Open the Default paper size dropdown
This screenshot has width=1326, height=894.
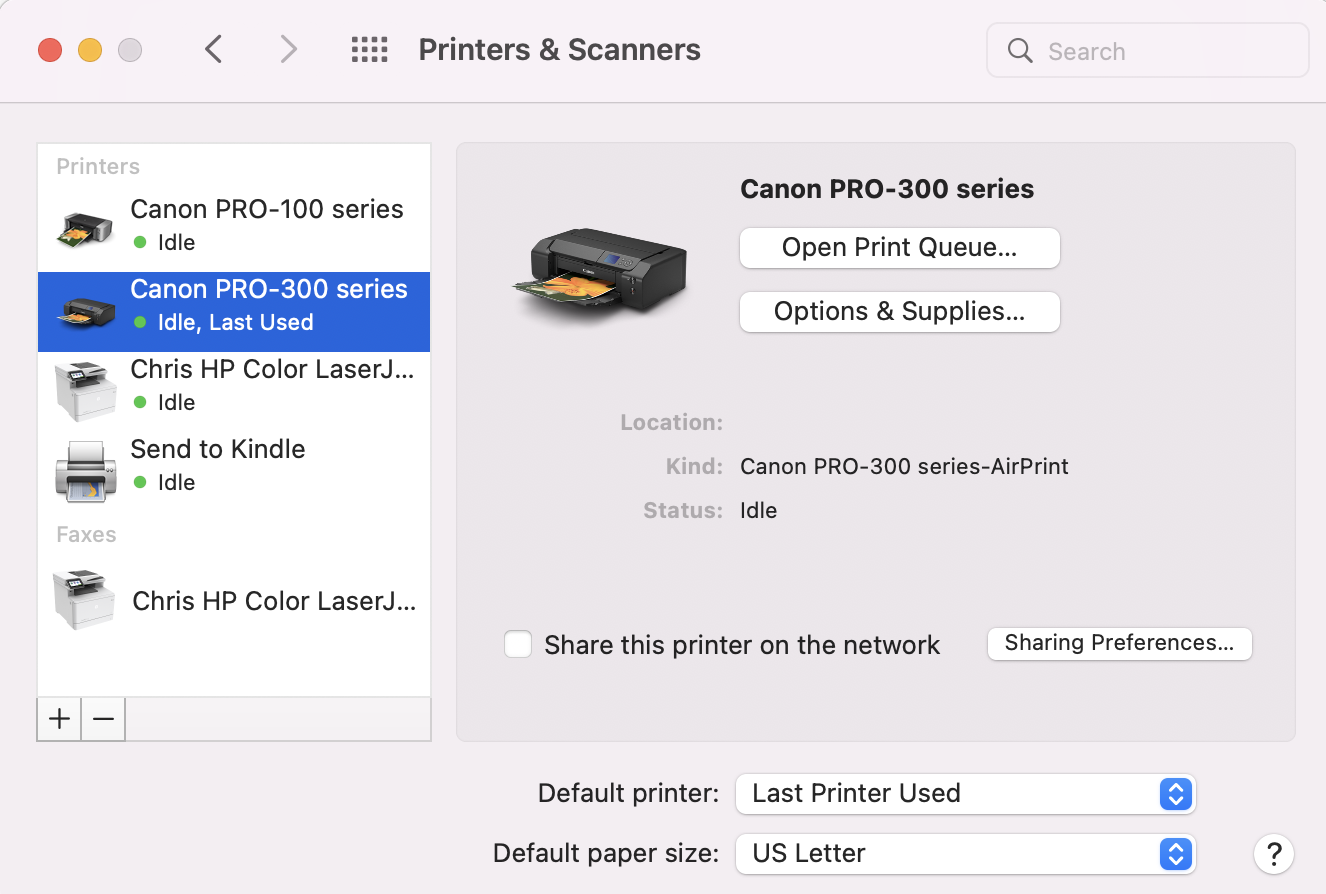point(965,854)
